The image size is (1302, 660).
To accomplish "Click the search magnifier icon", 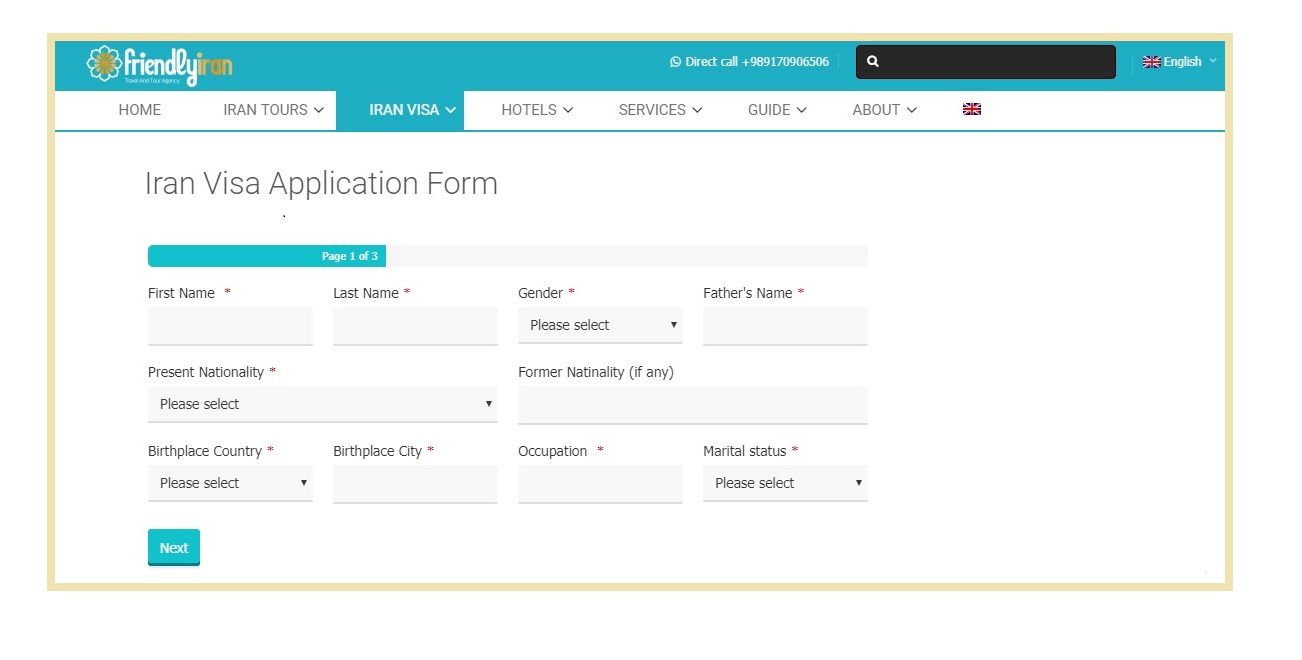I will click(x=873, y=62).
